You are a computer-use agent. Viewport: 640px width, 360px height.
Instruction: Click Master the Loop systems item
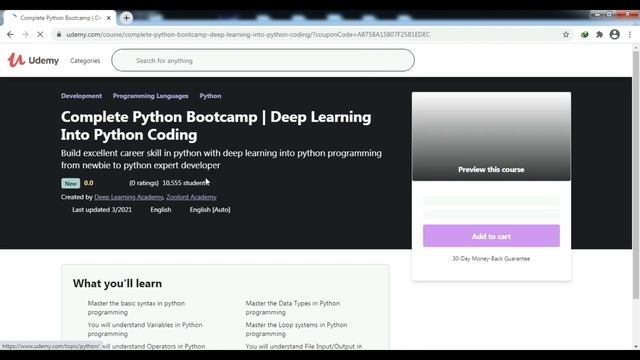[296, 329]
